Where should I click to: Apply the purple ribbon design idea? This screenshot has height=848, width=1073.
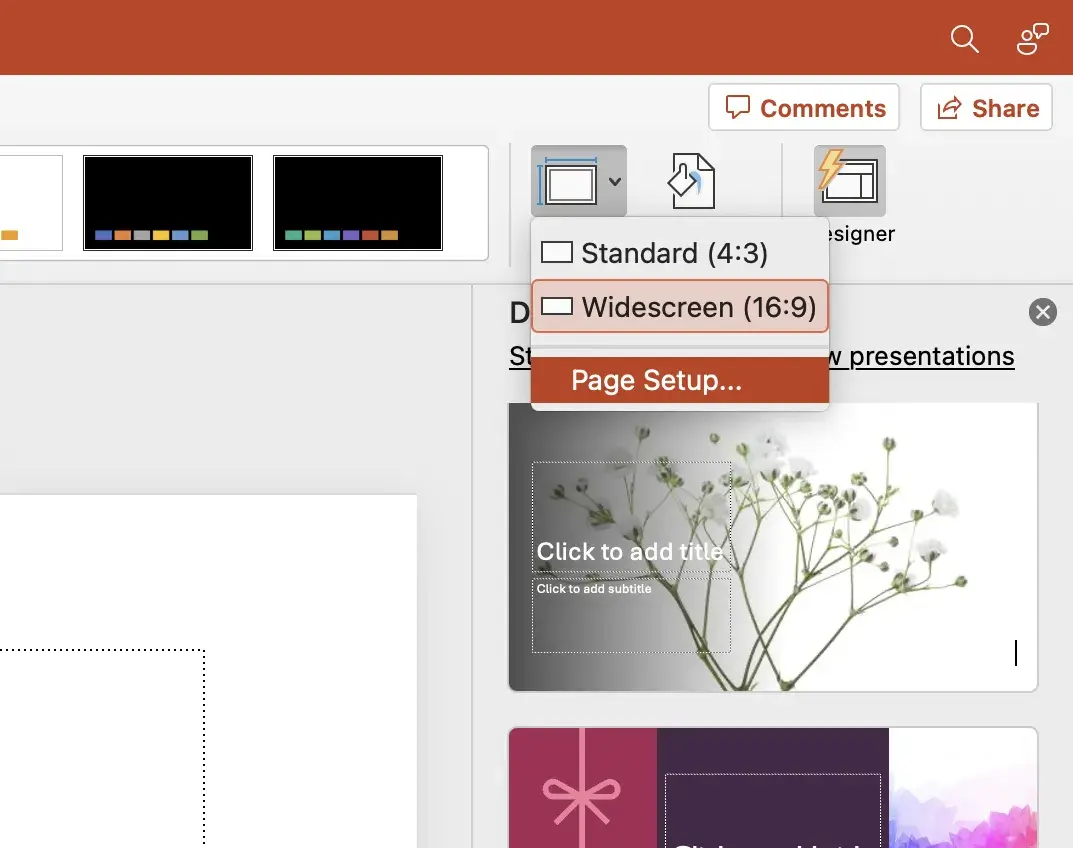point(772,790)
